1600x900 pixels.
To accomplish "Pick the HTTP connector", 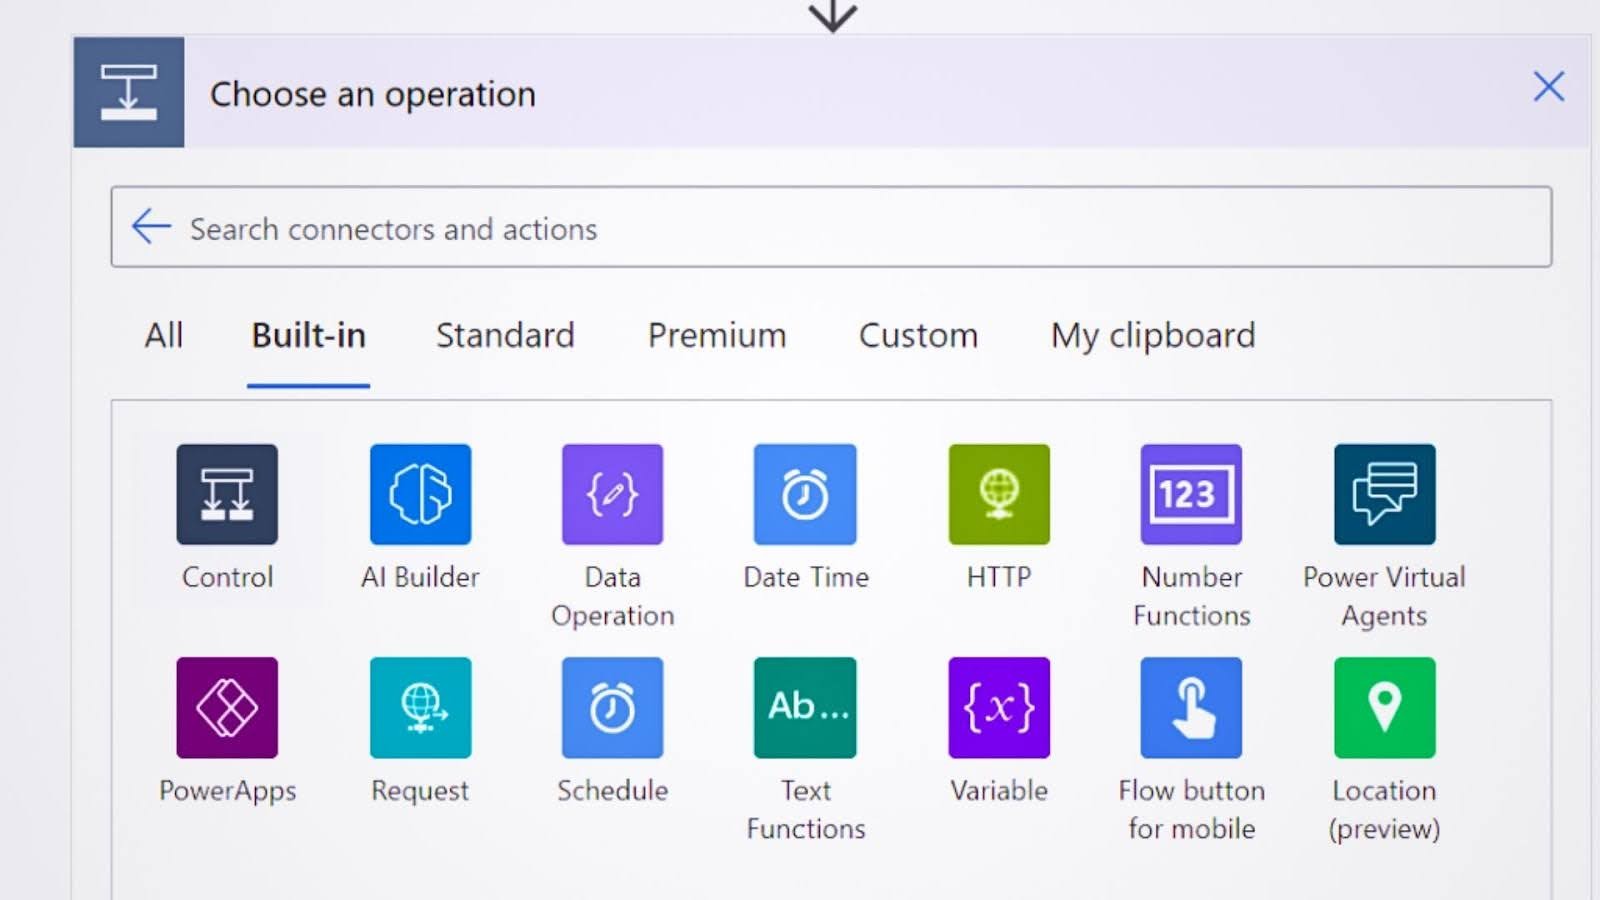I will [x=999, y=495].
